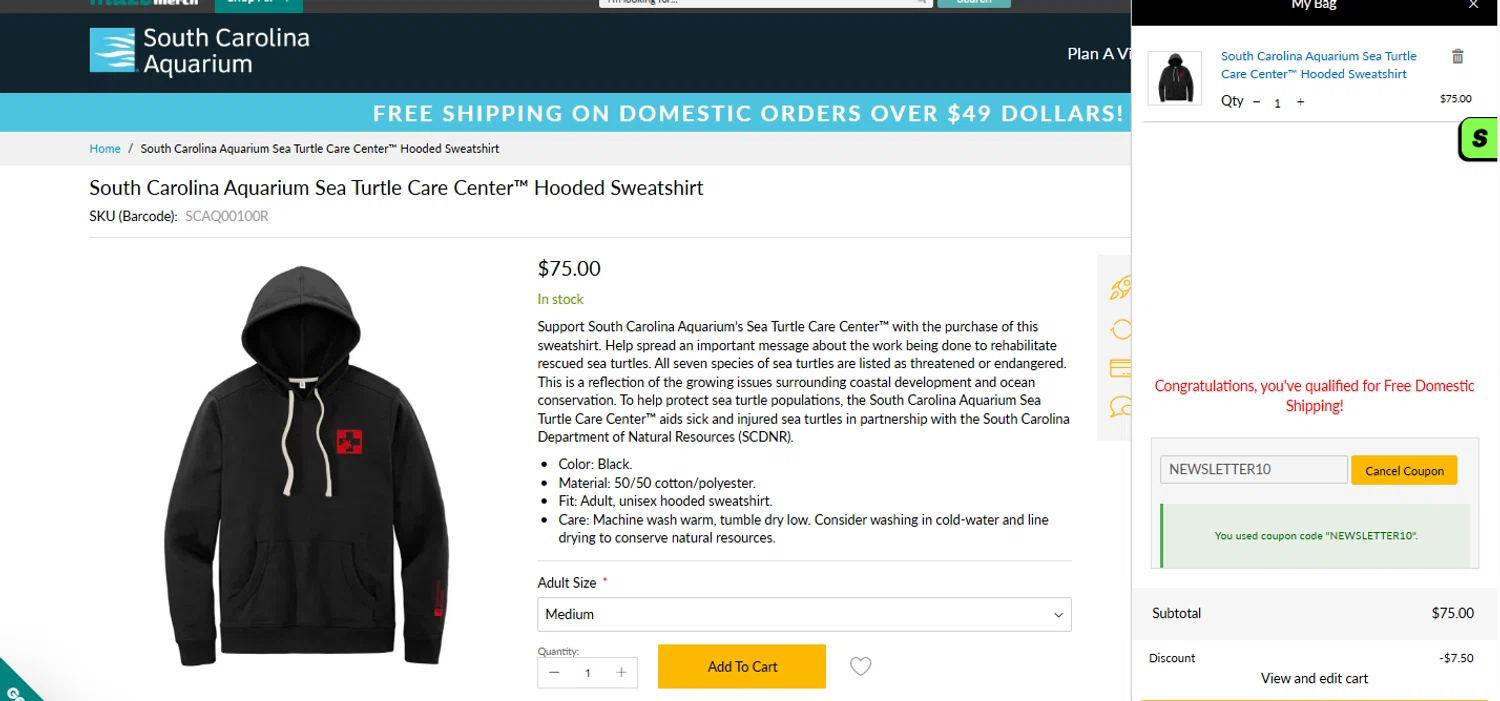Image resolution: width=1500 pixels, height=701 pixels.
Task: Click the Cancel Coupon button
Action: coord(1404,470)
